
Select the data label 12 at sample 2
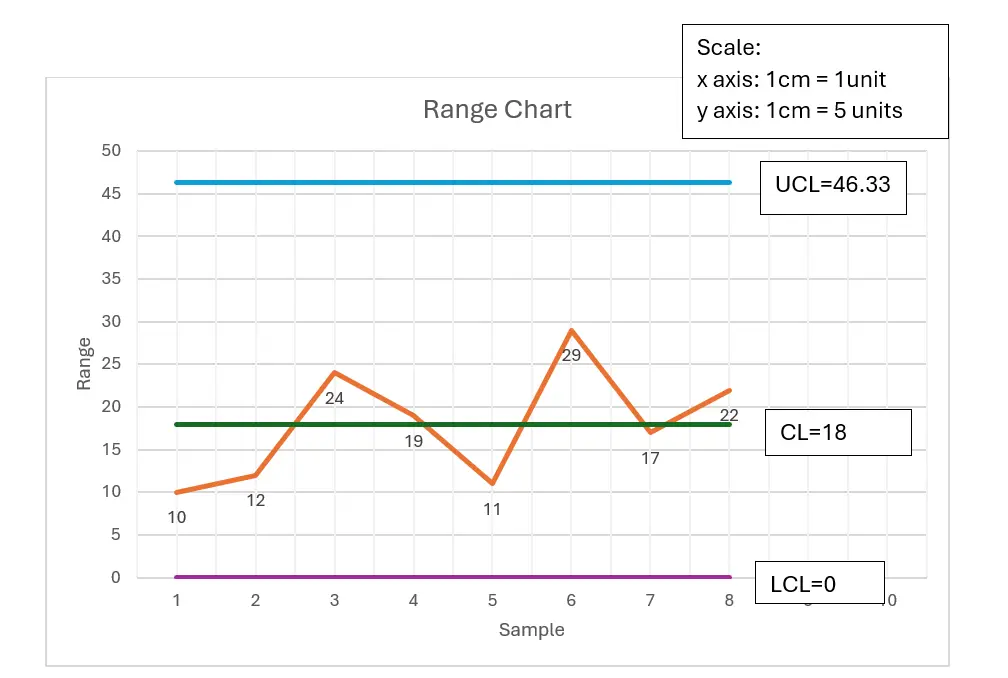[x=255, y=500]
